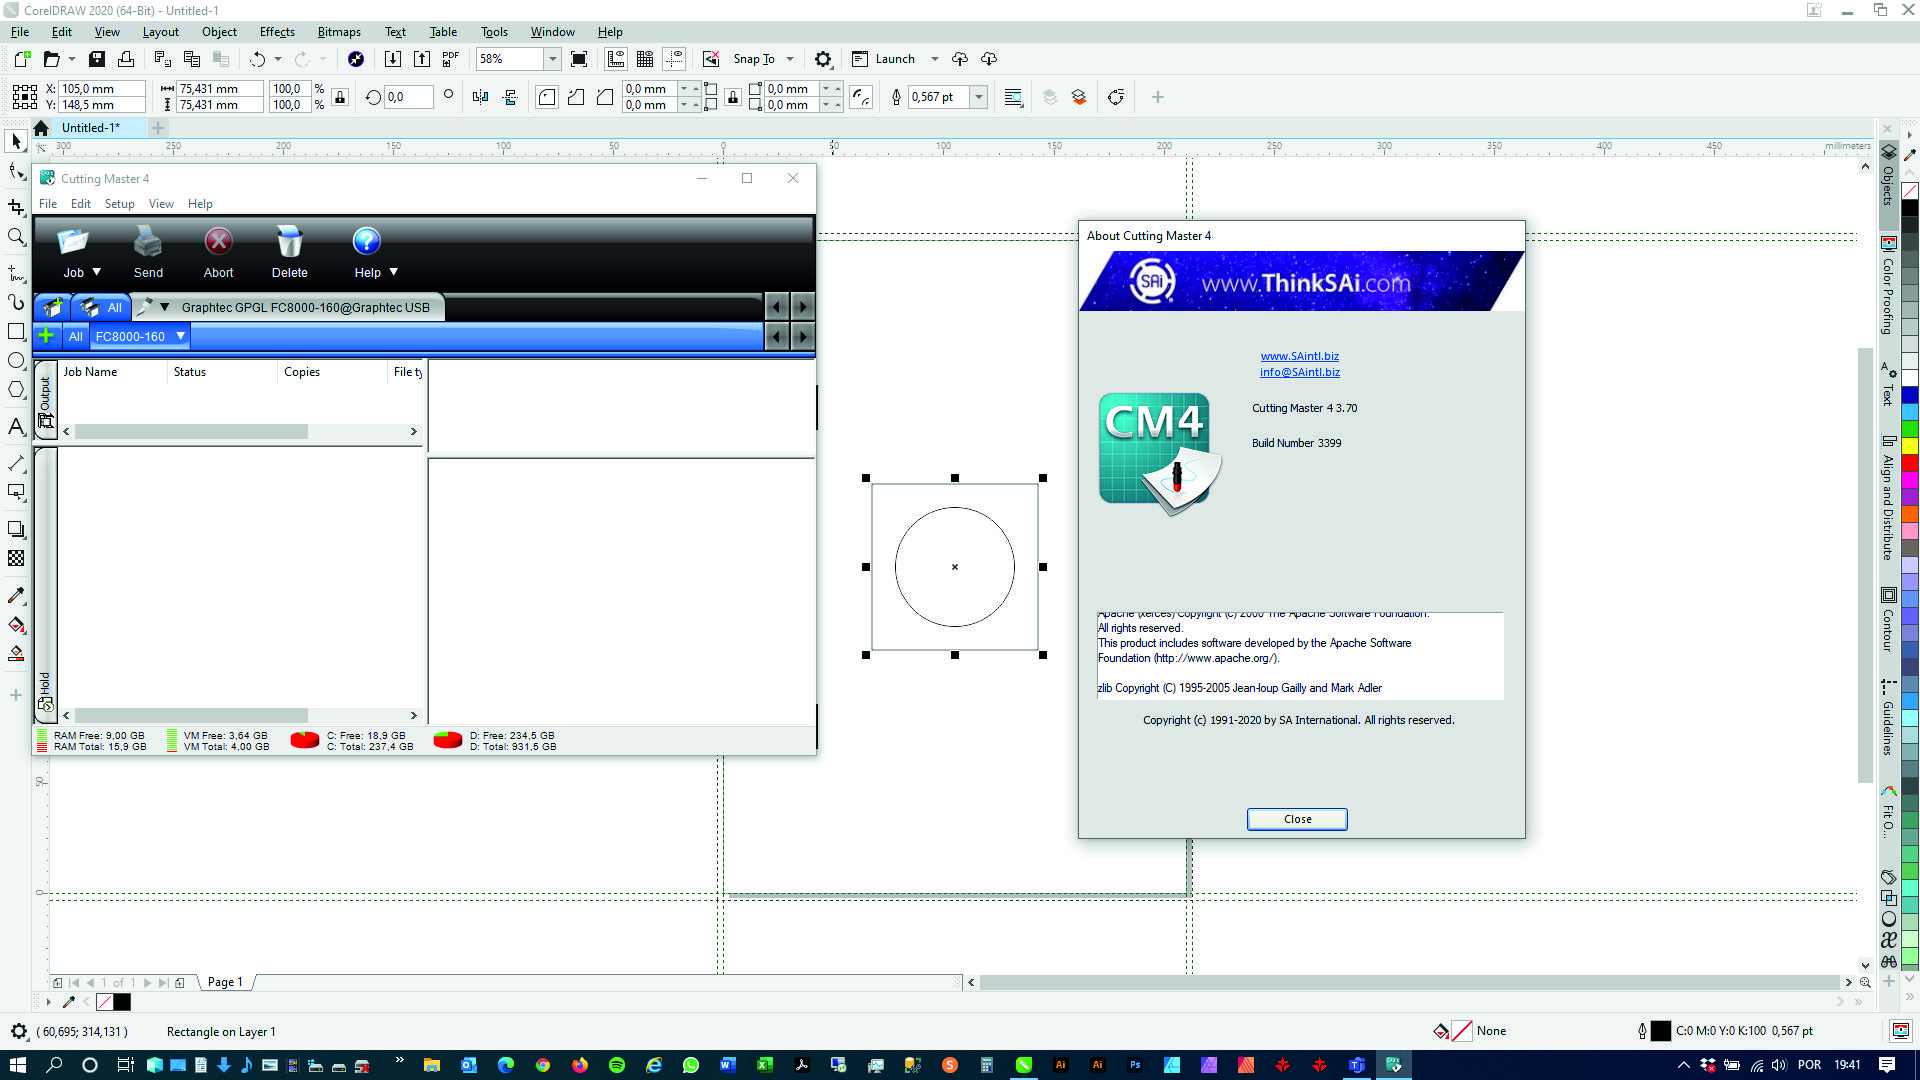Screen dimensions: 1920x1080
Task: Open the Options gear icon
Action: 823,59
